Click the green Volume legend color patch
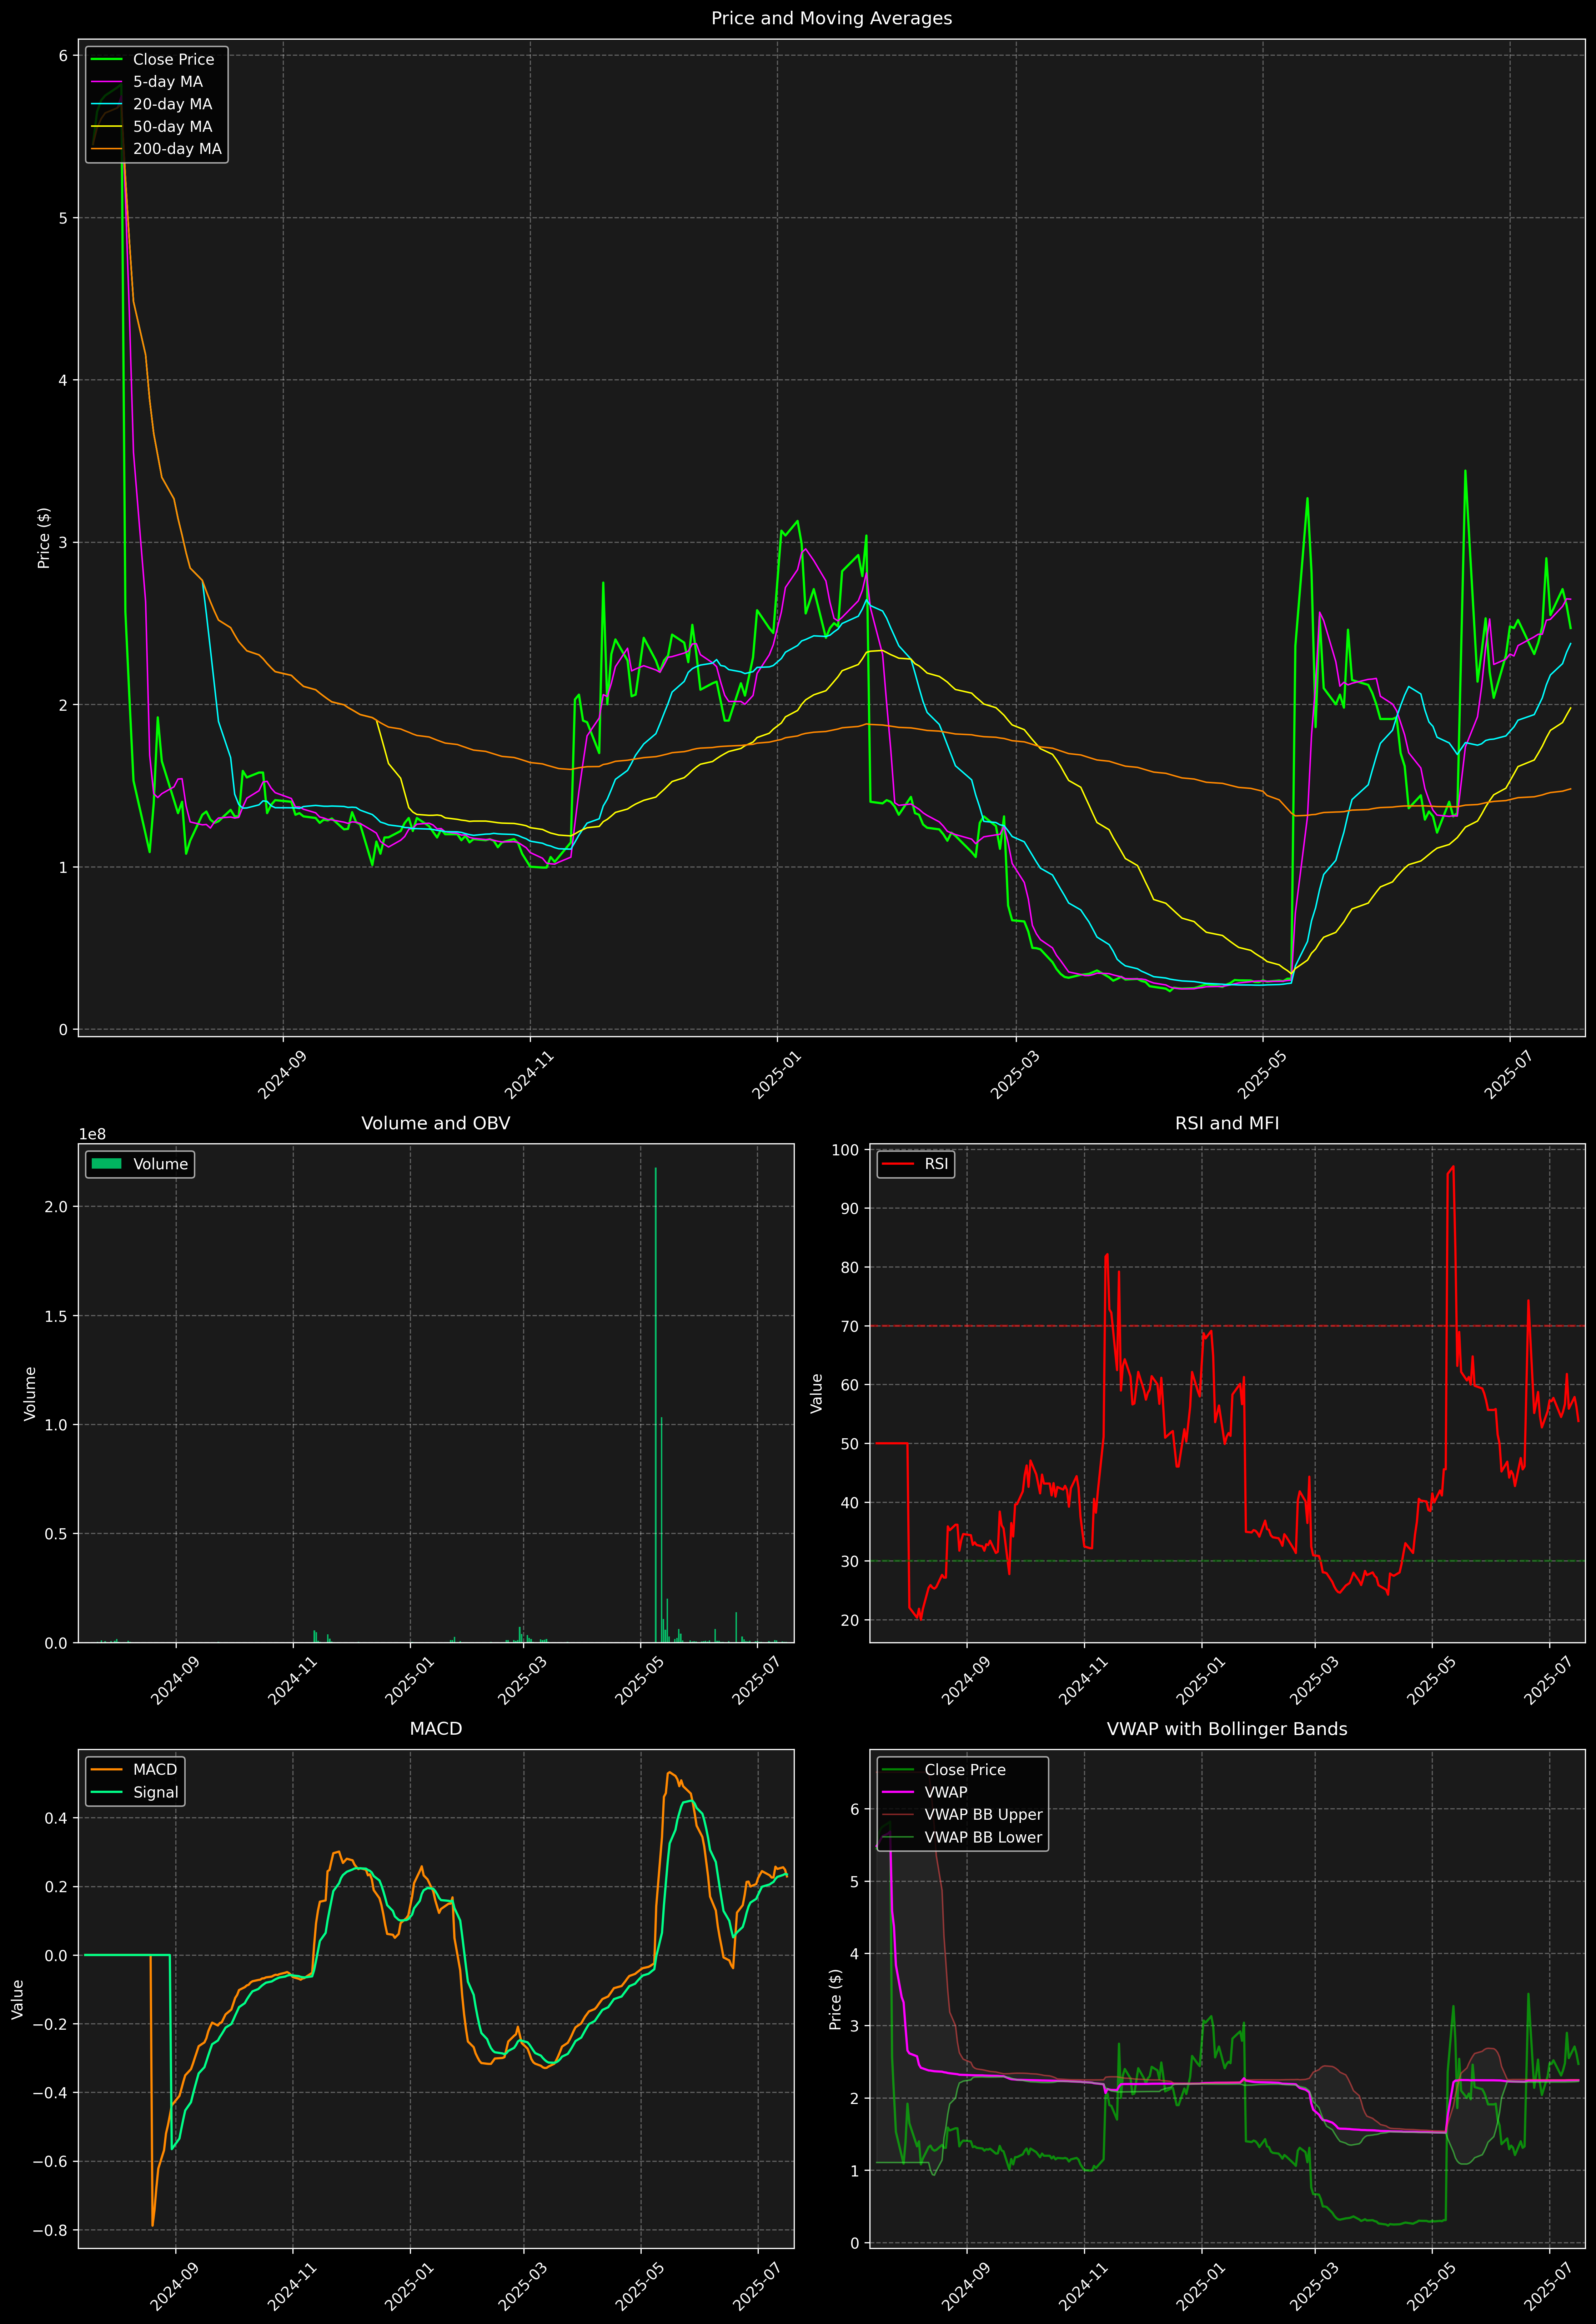This screenshot has width=1596, height=2324. click(106, 1164)
